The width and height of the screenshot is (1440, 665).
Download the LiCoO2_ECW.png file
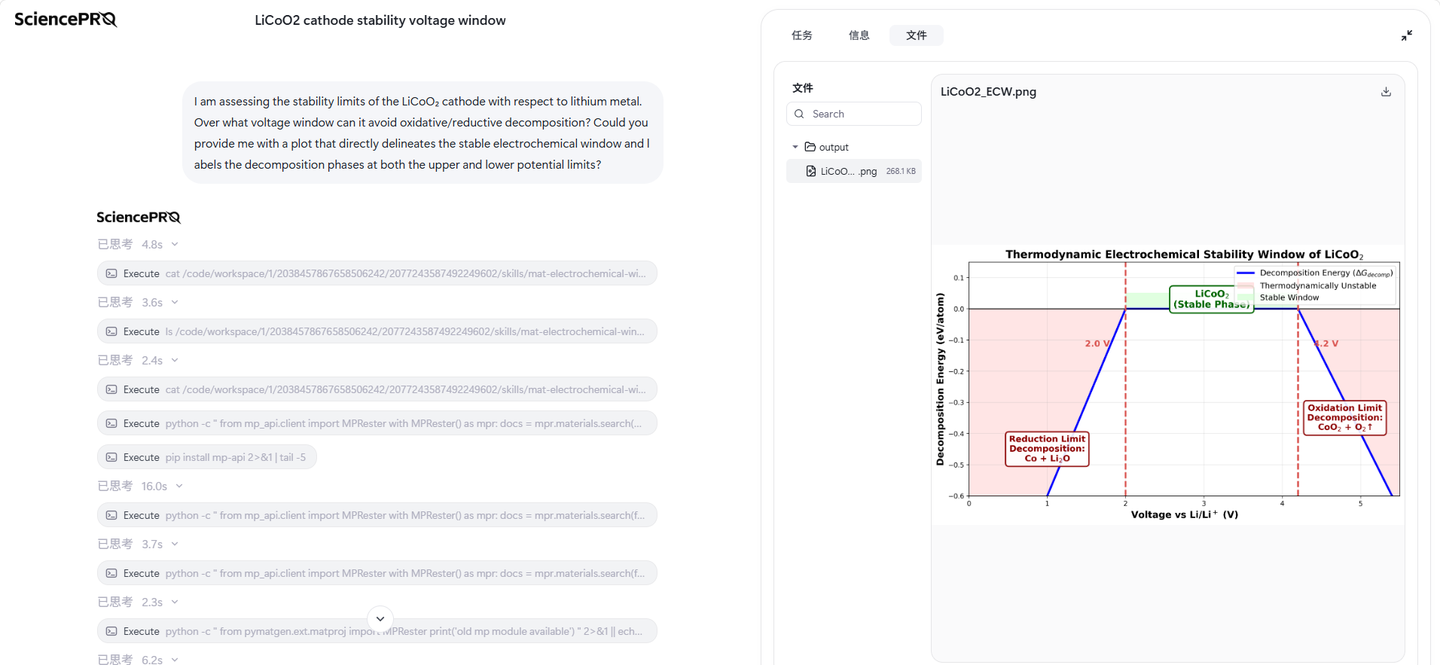(1386, 92)
